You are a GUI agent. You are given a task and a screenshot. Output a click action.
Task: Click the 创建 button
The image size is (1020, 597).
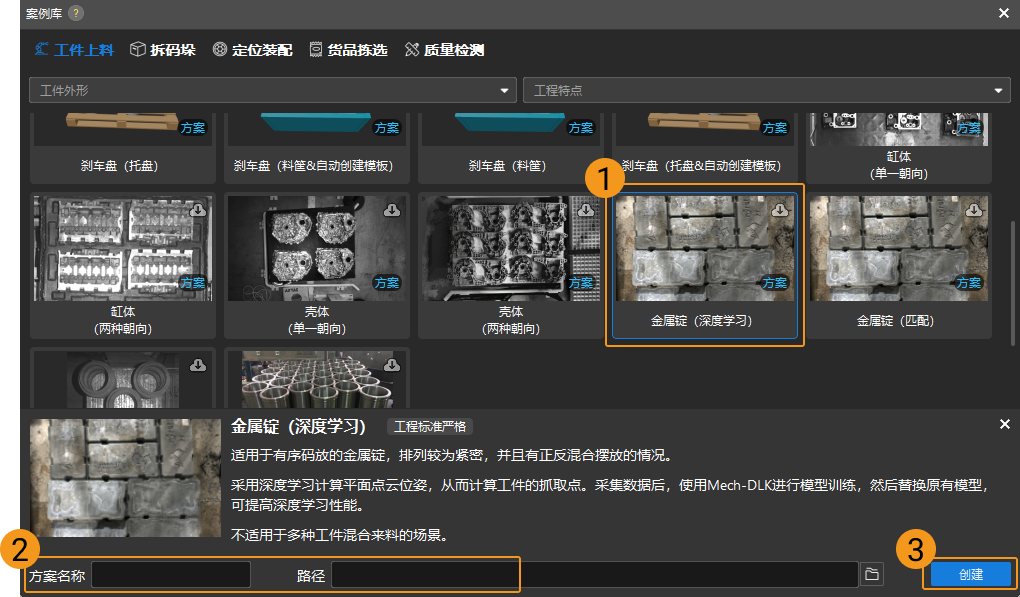point(971,575)
